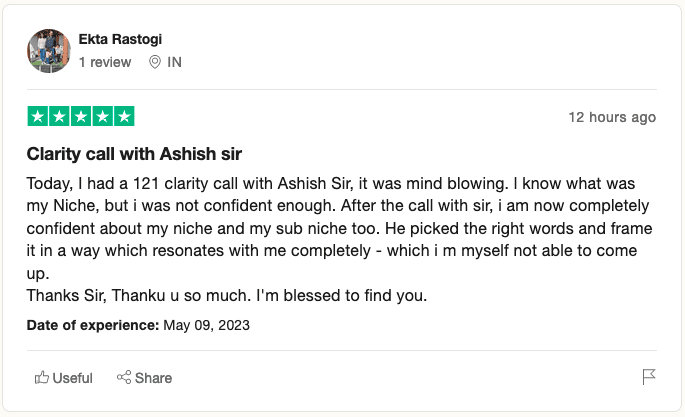This screenshot has width=685, height=417.
Task: Mark review as Useful via text label
Action: pos(73,378)
